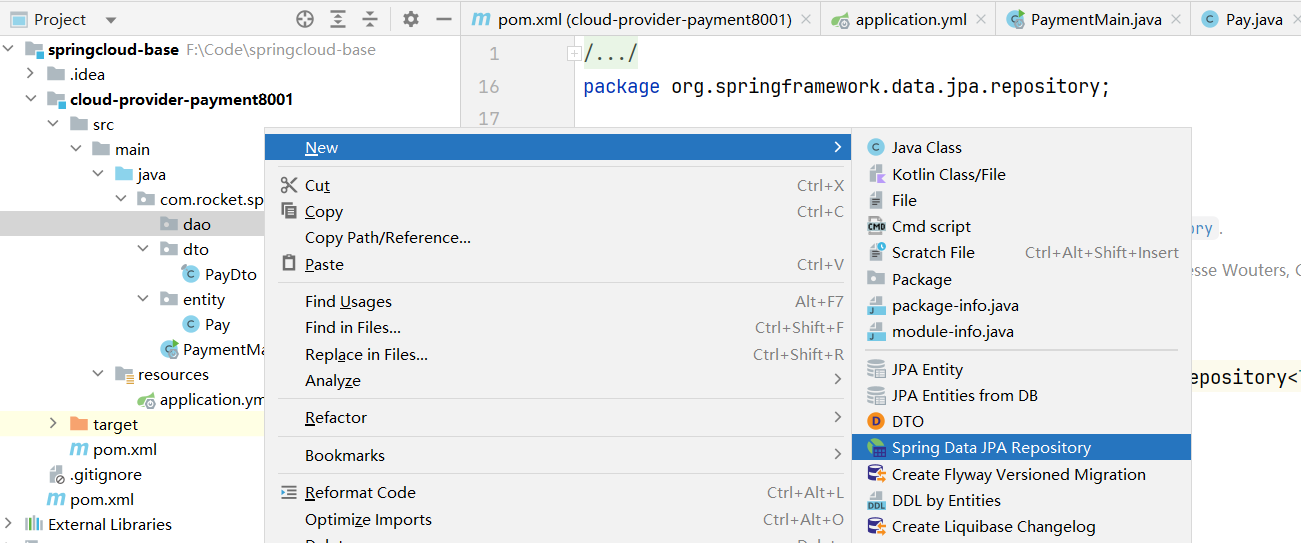Click the Collapse All icon in Project toolbar
Image resolution: width=1301 pixels, height=543 pixels.
pyautogui.click(x=370, y=20)
